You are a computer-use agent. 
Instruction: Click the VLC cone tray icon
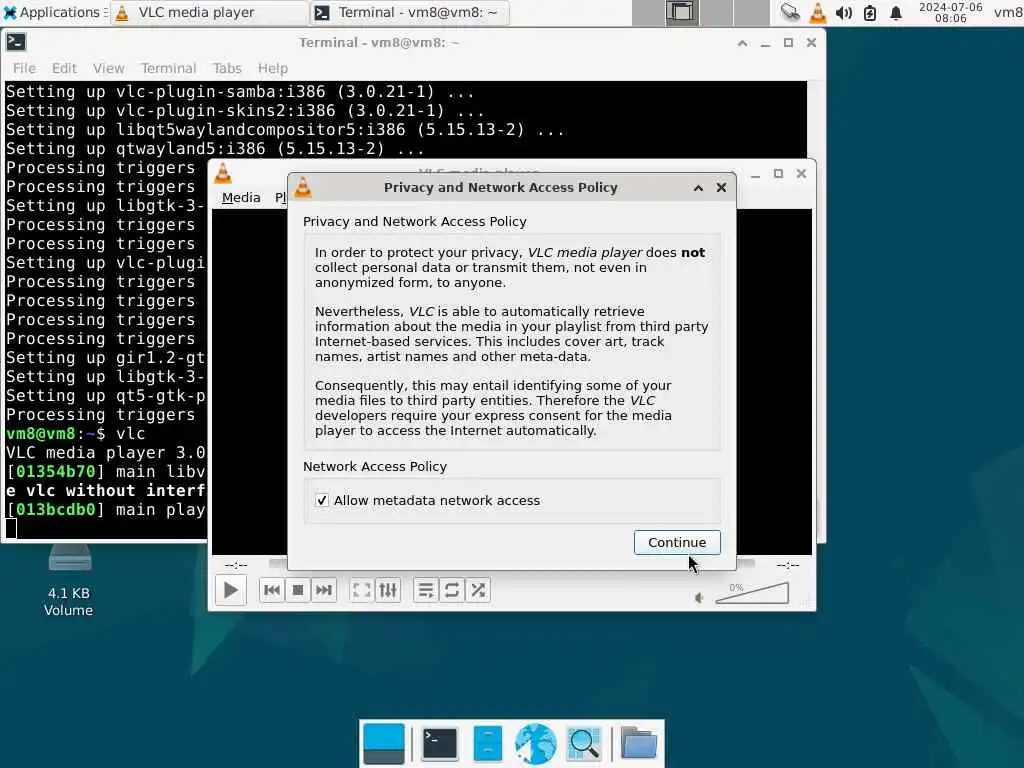(x=817, y=12)
